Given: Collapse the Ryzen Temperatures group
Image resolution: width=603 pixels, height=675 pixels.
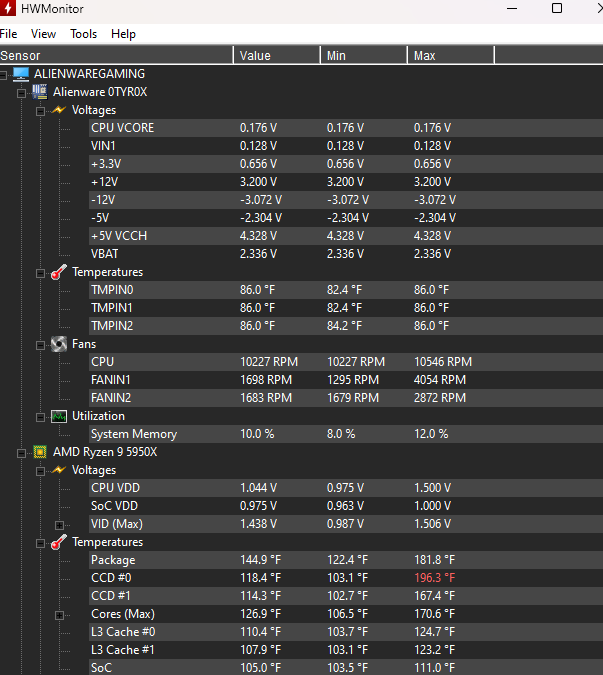Looking at the screenshot, I should (40, 543).
